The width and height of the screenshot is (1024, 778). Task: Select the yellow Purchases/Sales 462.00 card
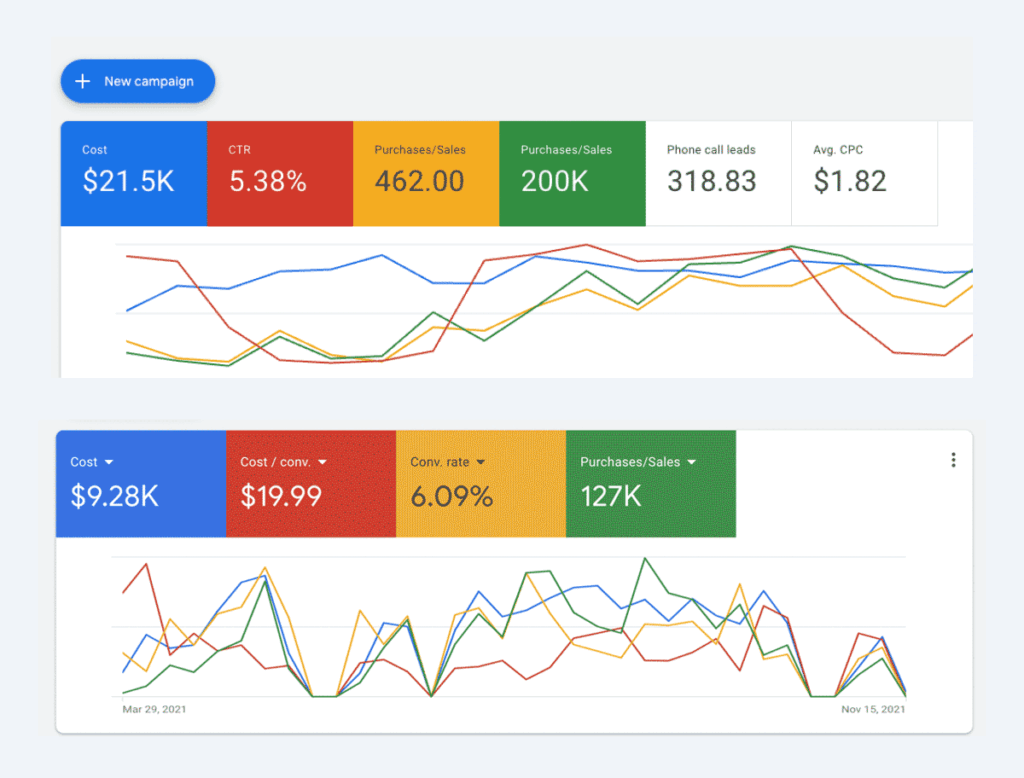pos(426,173)
